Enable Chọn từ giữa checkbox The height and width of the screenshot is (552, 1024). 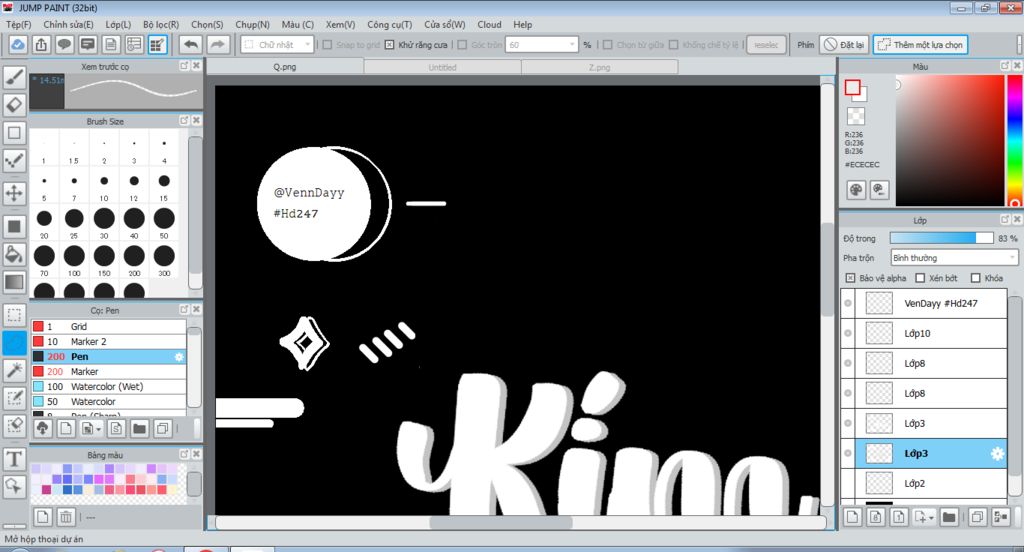[607, 45]
